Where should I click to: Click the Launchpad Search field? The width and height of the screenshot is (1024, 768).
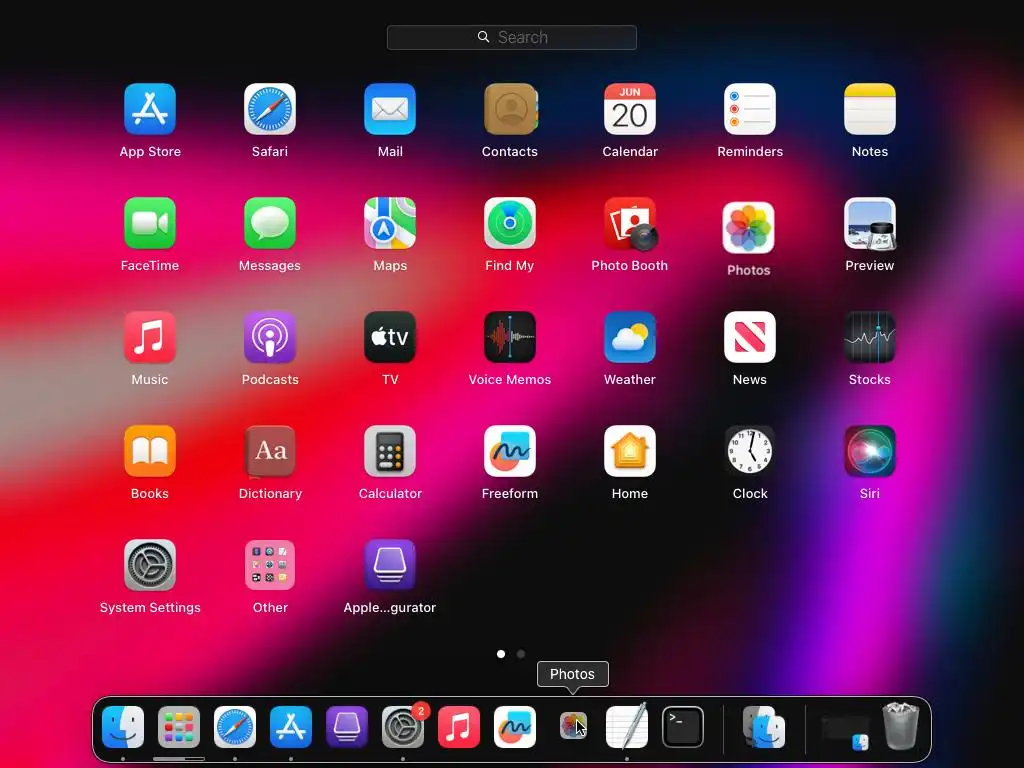tap(512, 37)
